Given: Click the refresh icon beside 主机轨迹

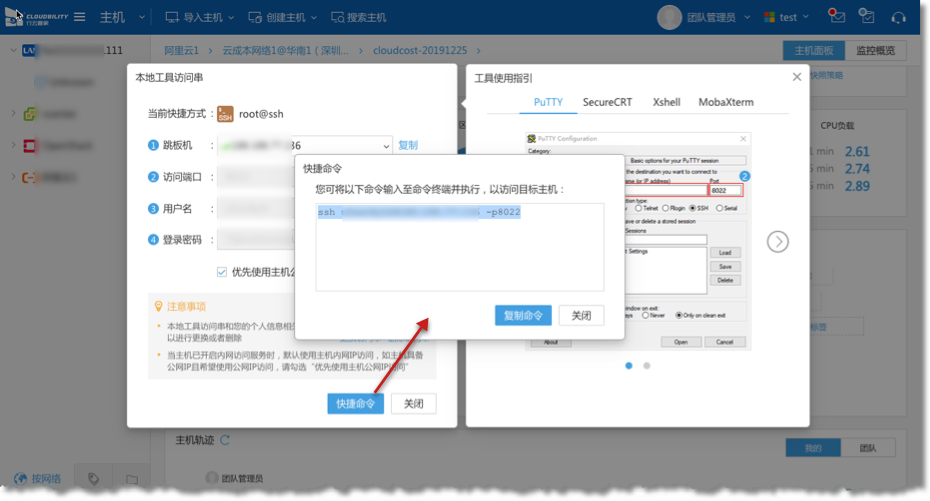Looking at the screenshot, I should click(x=225, y=440).
